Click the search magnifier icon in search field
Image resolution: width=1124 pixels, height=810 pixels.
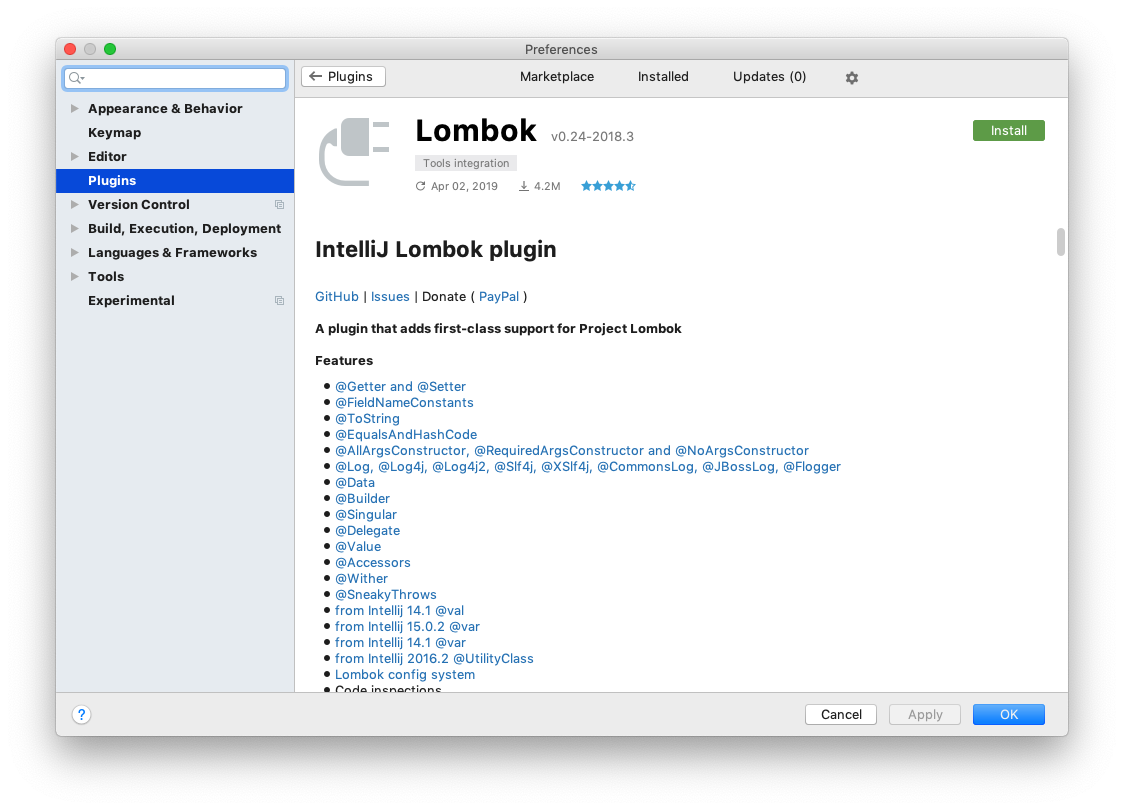[76, 78]
